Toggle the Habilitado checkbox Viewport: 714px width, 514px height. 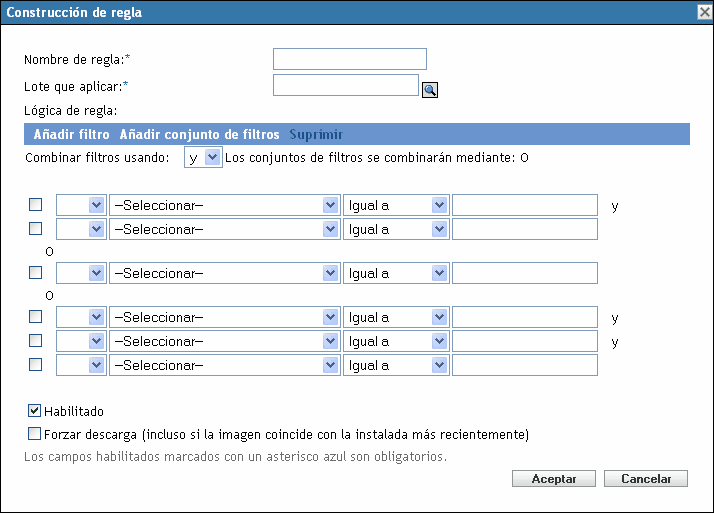point(35,410)
